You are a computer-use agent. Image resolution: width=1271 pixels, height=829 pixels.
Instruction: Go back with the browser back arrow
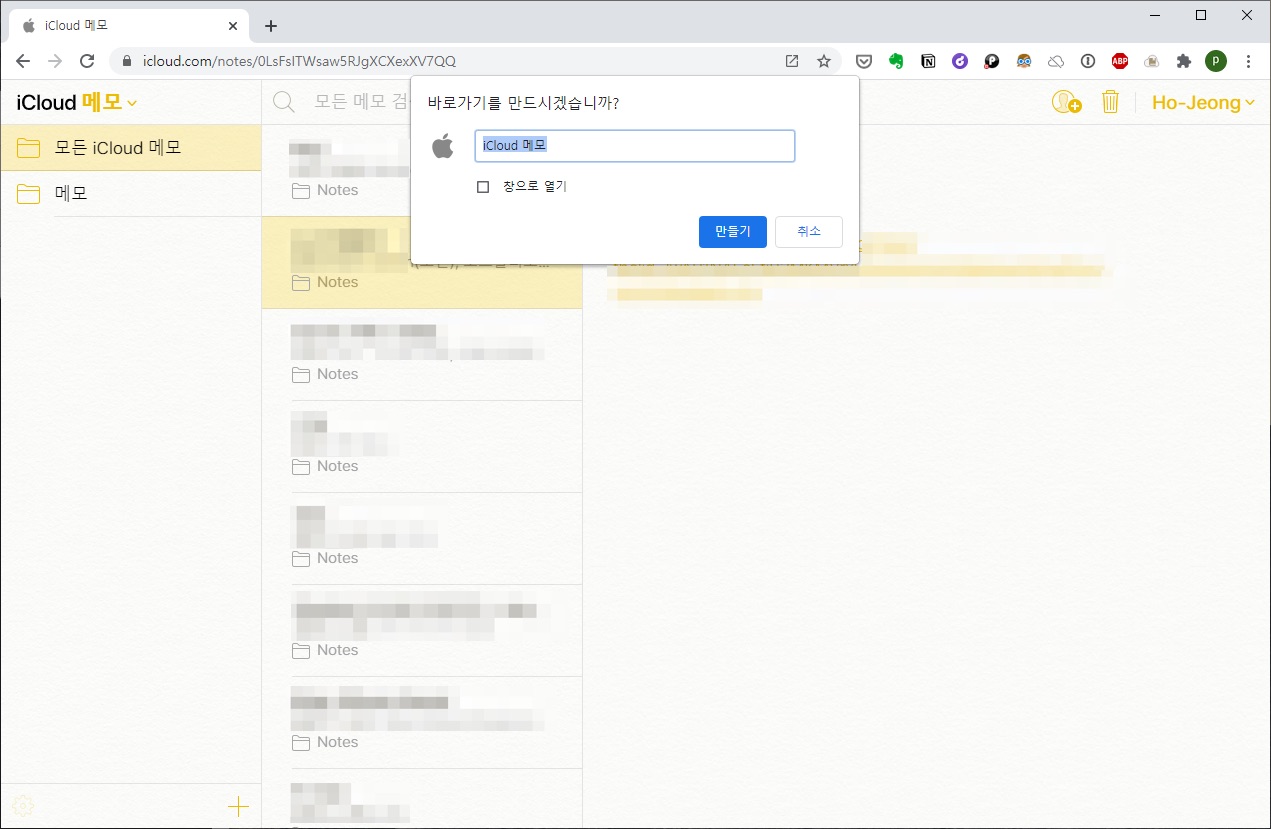tap(23, 61)
